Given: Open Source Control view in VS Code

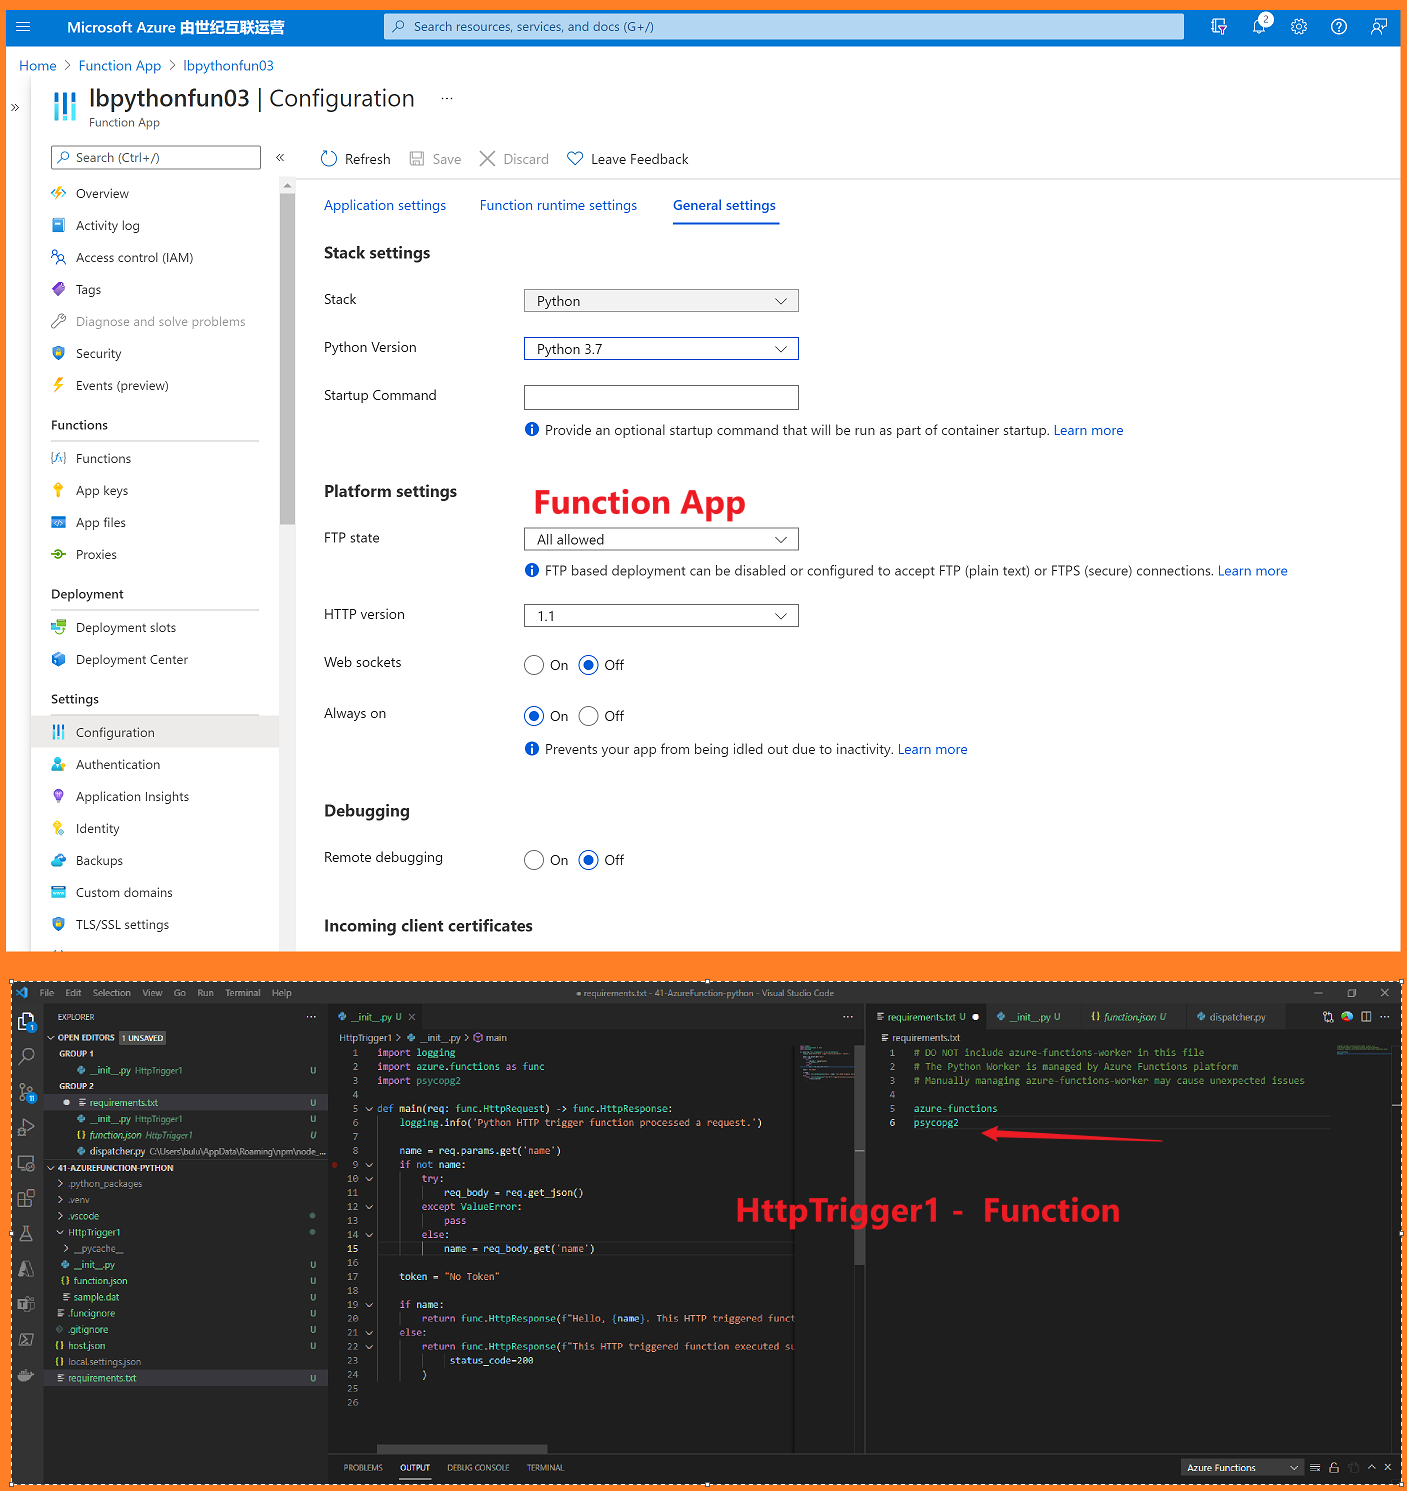Looking at the screenshot, I should pos(26,1090).
